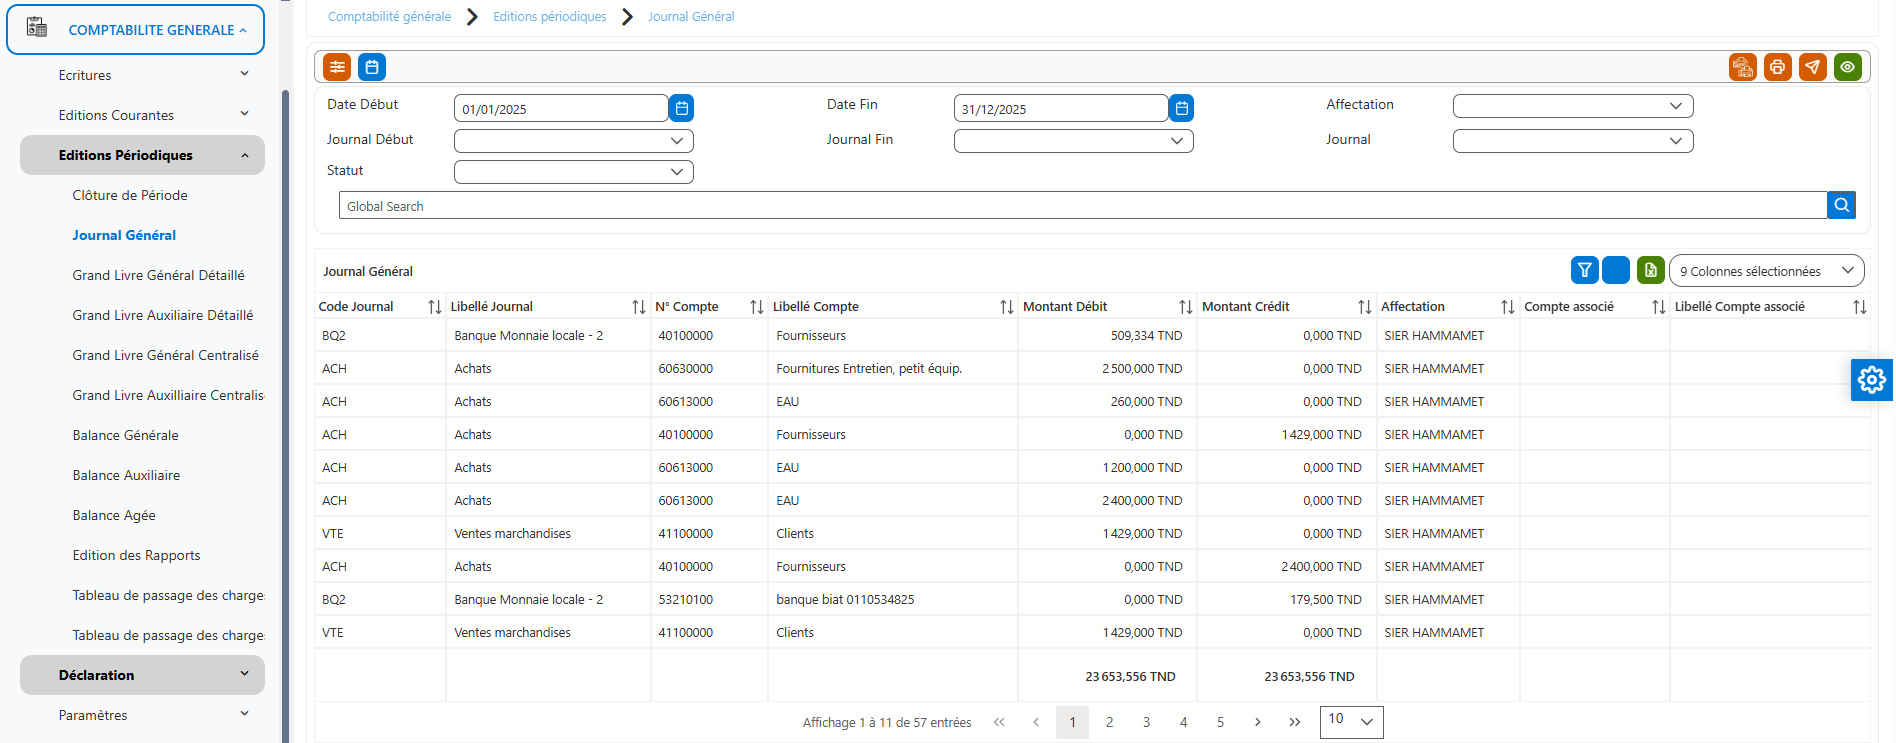Click the Date Début field 01/01/2025
This screenshot has height=743, width=1896.
(561, 108)
